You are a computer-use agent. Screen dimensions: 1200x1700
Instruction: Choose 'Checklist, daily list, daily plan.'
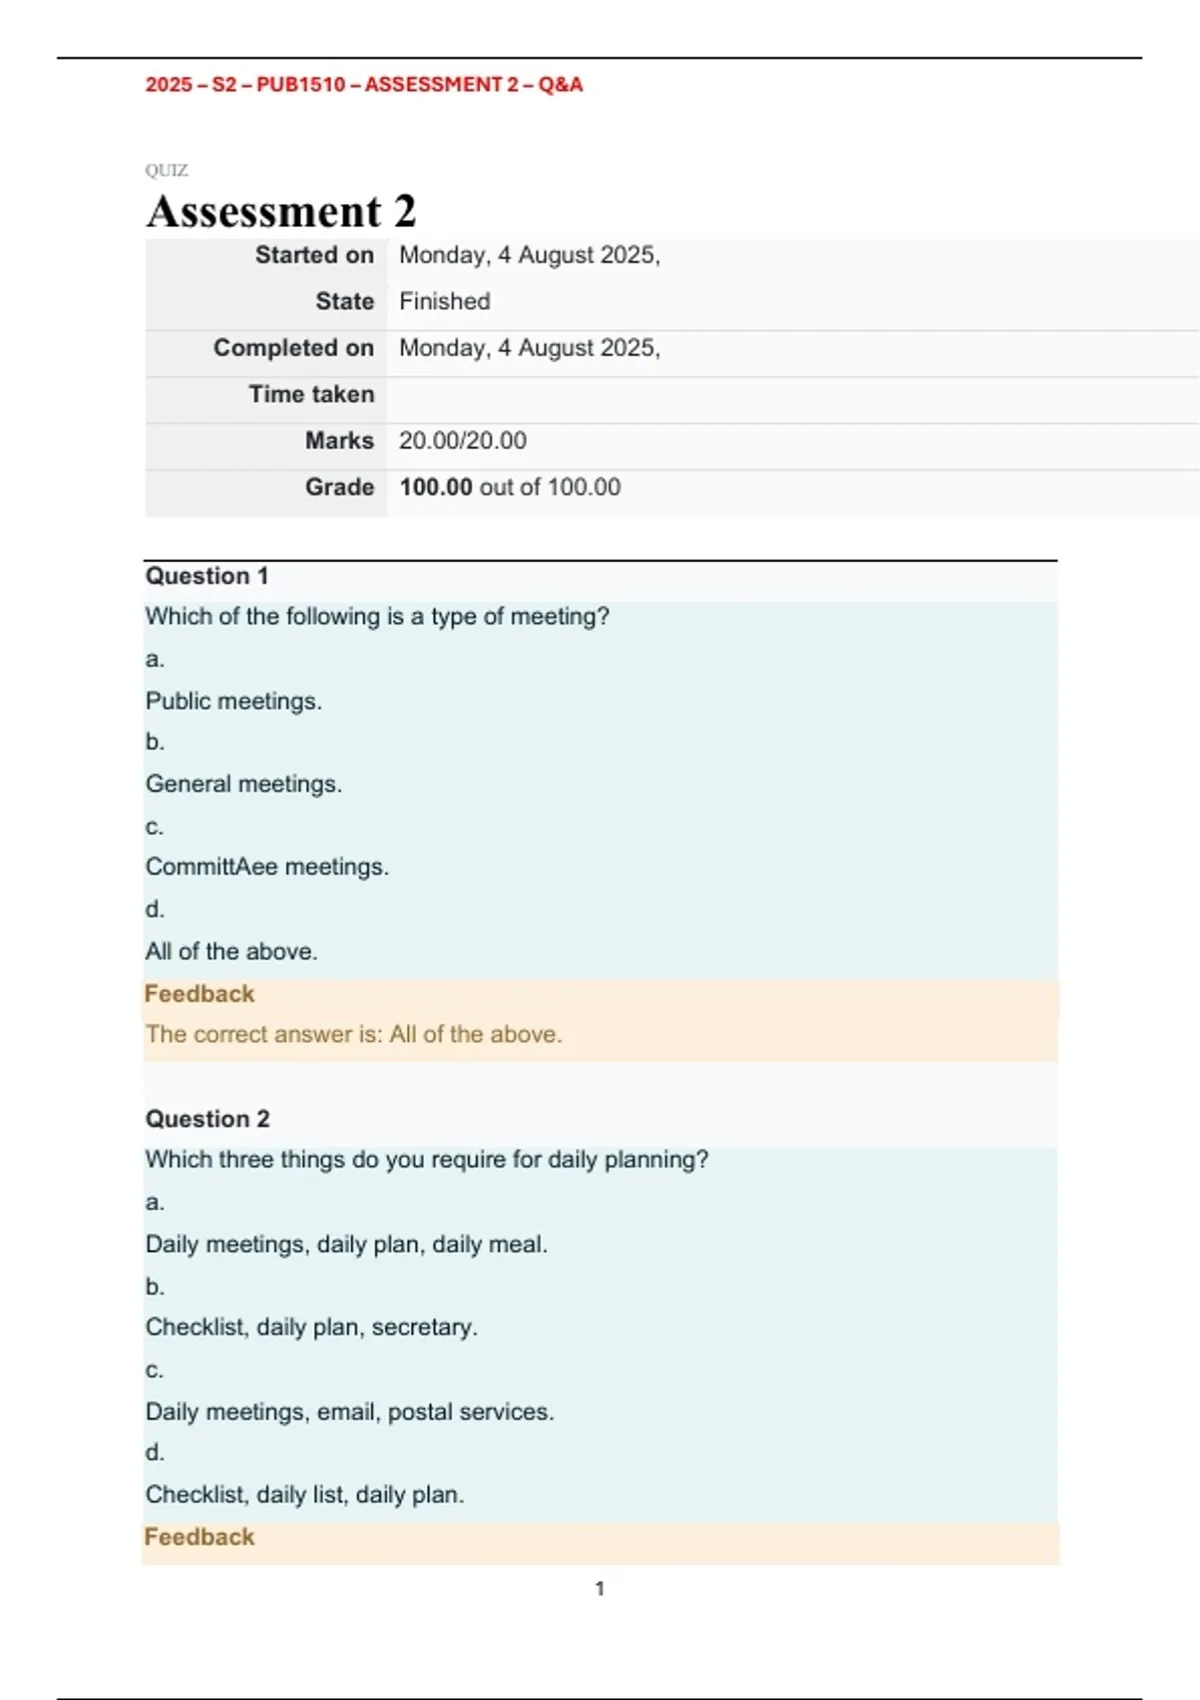tap(304, 1495)
